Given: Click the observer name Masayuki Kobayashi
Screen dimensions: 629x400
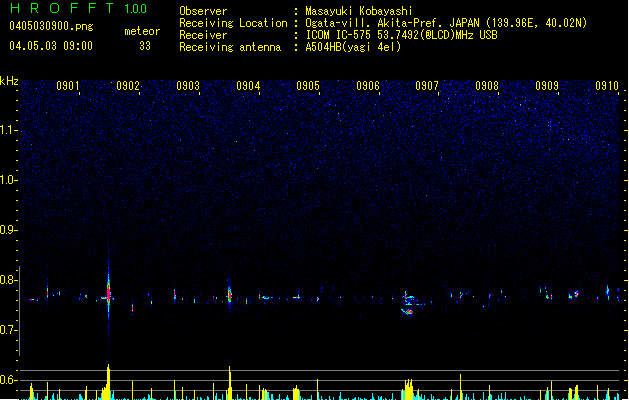Looking at the screenshot, I should click(x=359, y=11).
